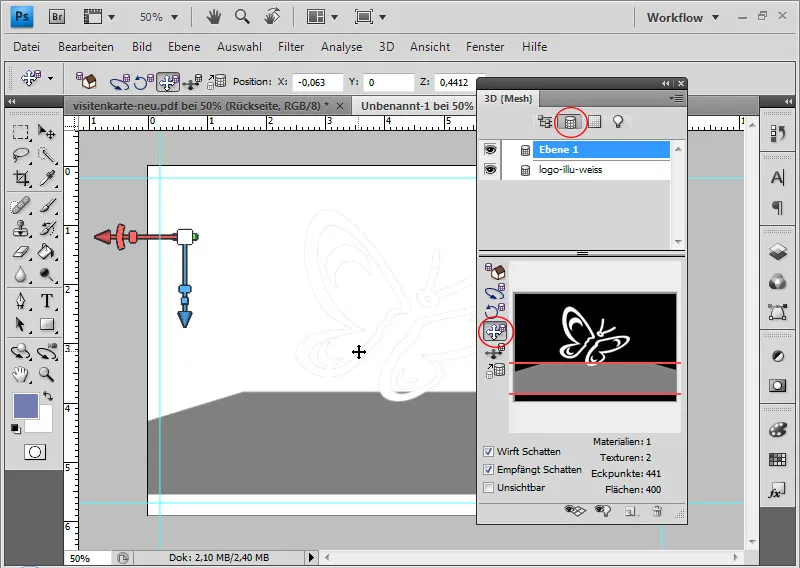800x568 pixels.
Task: Select the Rectangle shape tool
Action: click(x=46, y=324)
